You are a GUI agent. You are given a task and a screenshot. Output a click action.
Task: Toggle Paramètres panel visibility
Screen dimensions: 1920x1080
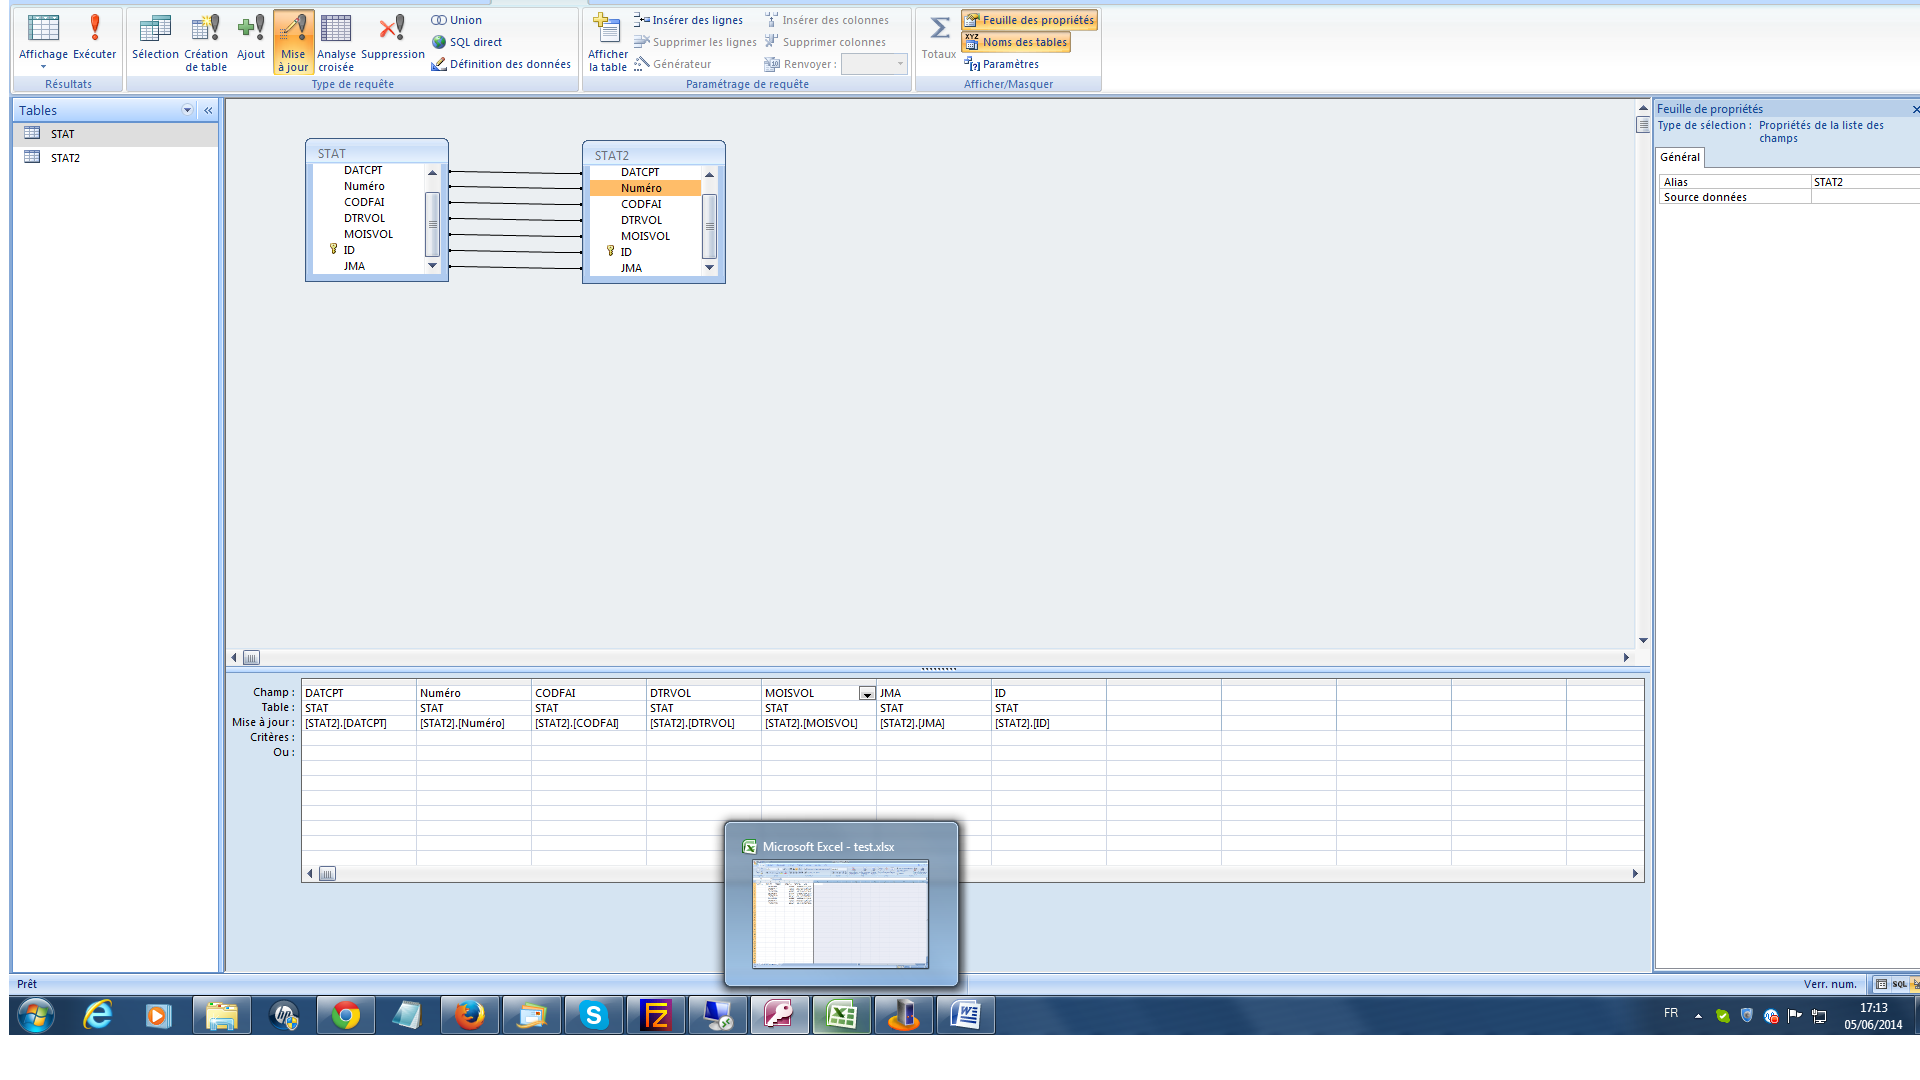click(x=1004, y=62)
